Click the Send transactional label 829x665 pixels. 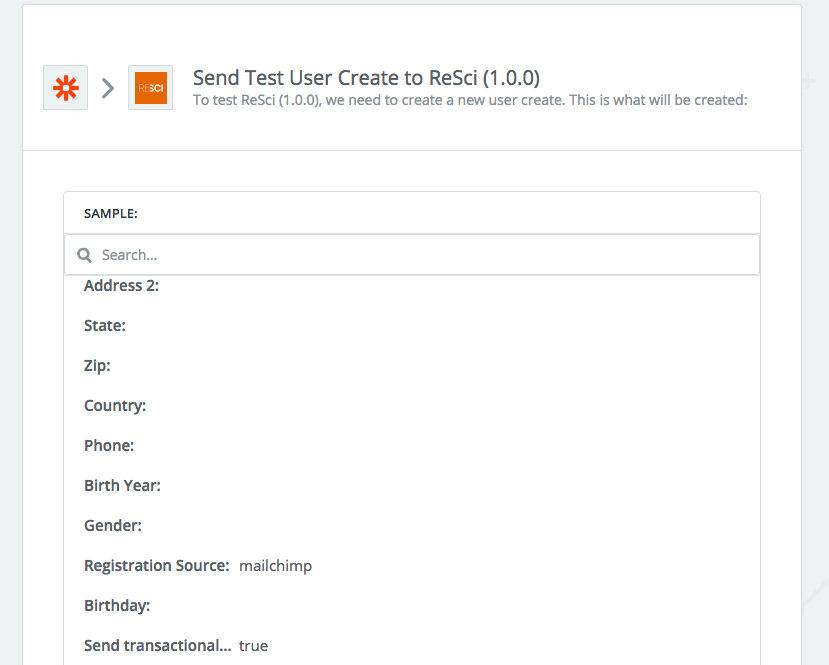(158, 645)
